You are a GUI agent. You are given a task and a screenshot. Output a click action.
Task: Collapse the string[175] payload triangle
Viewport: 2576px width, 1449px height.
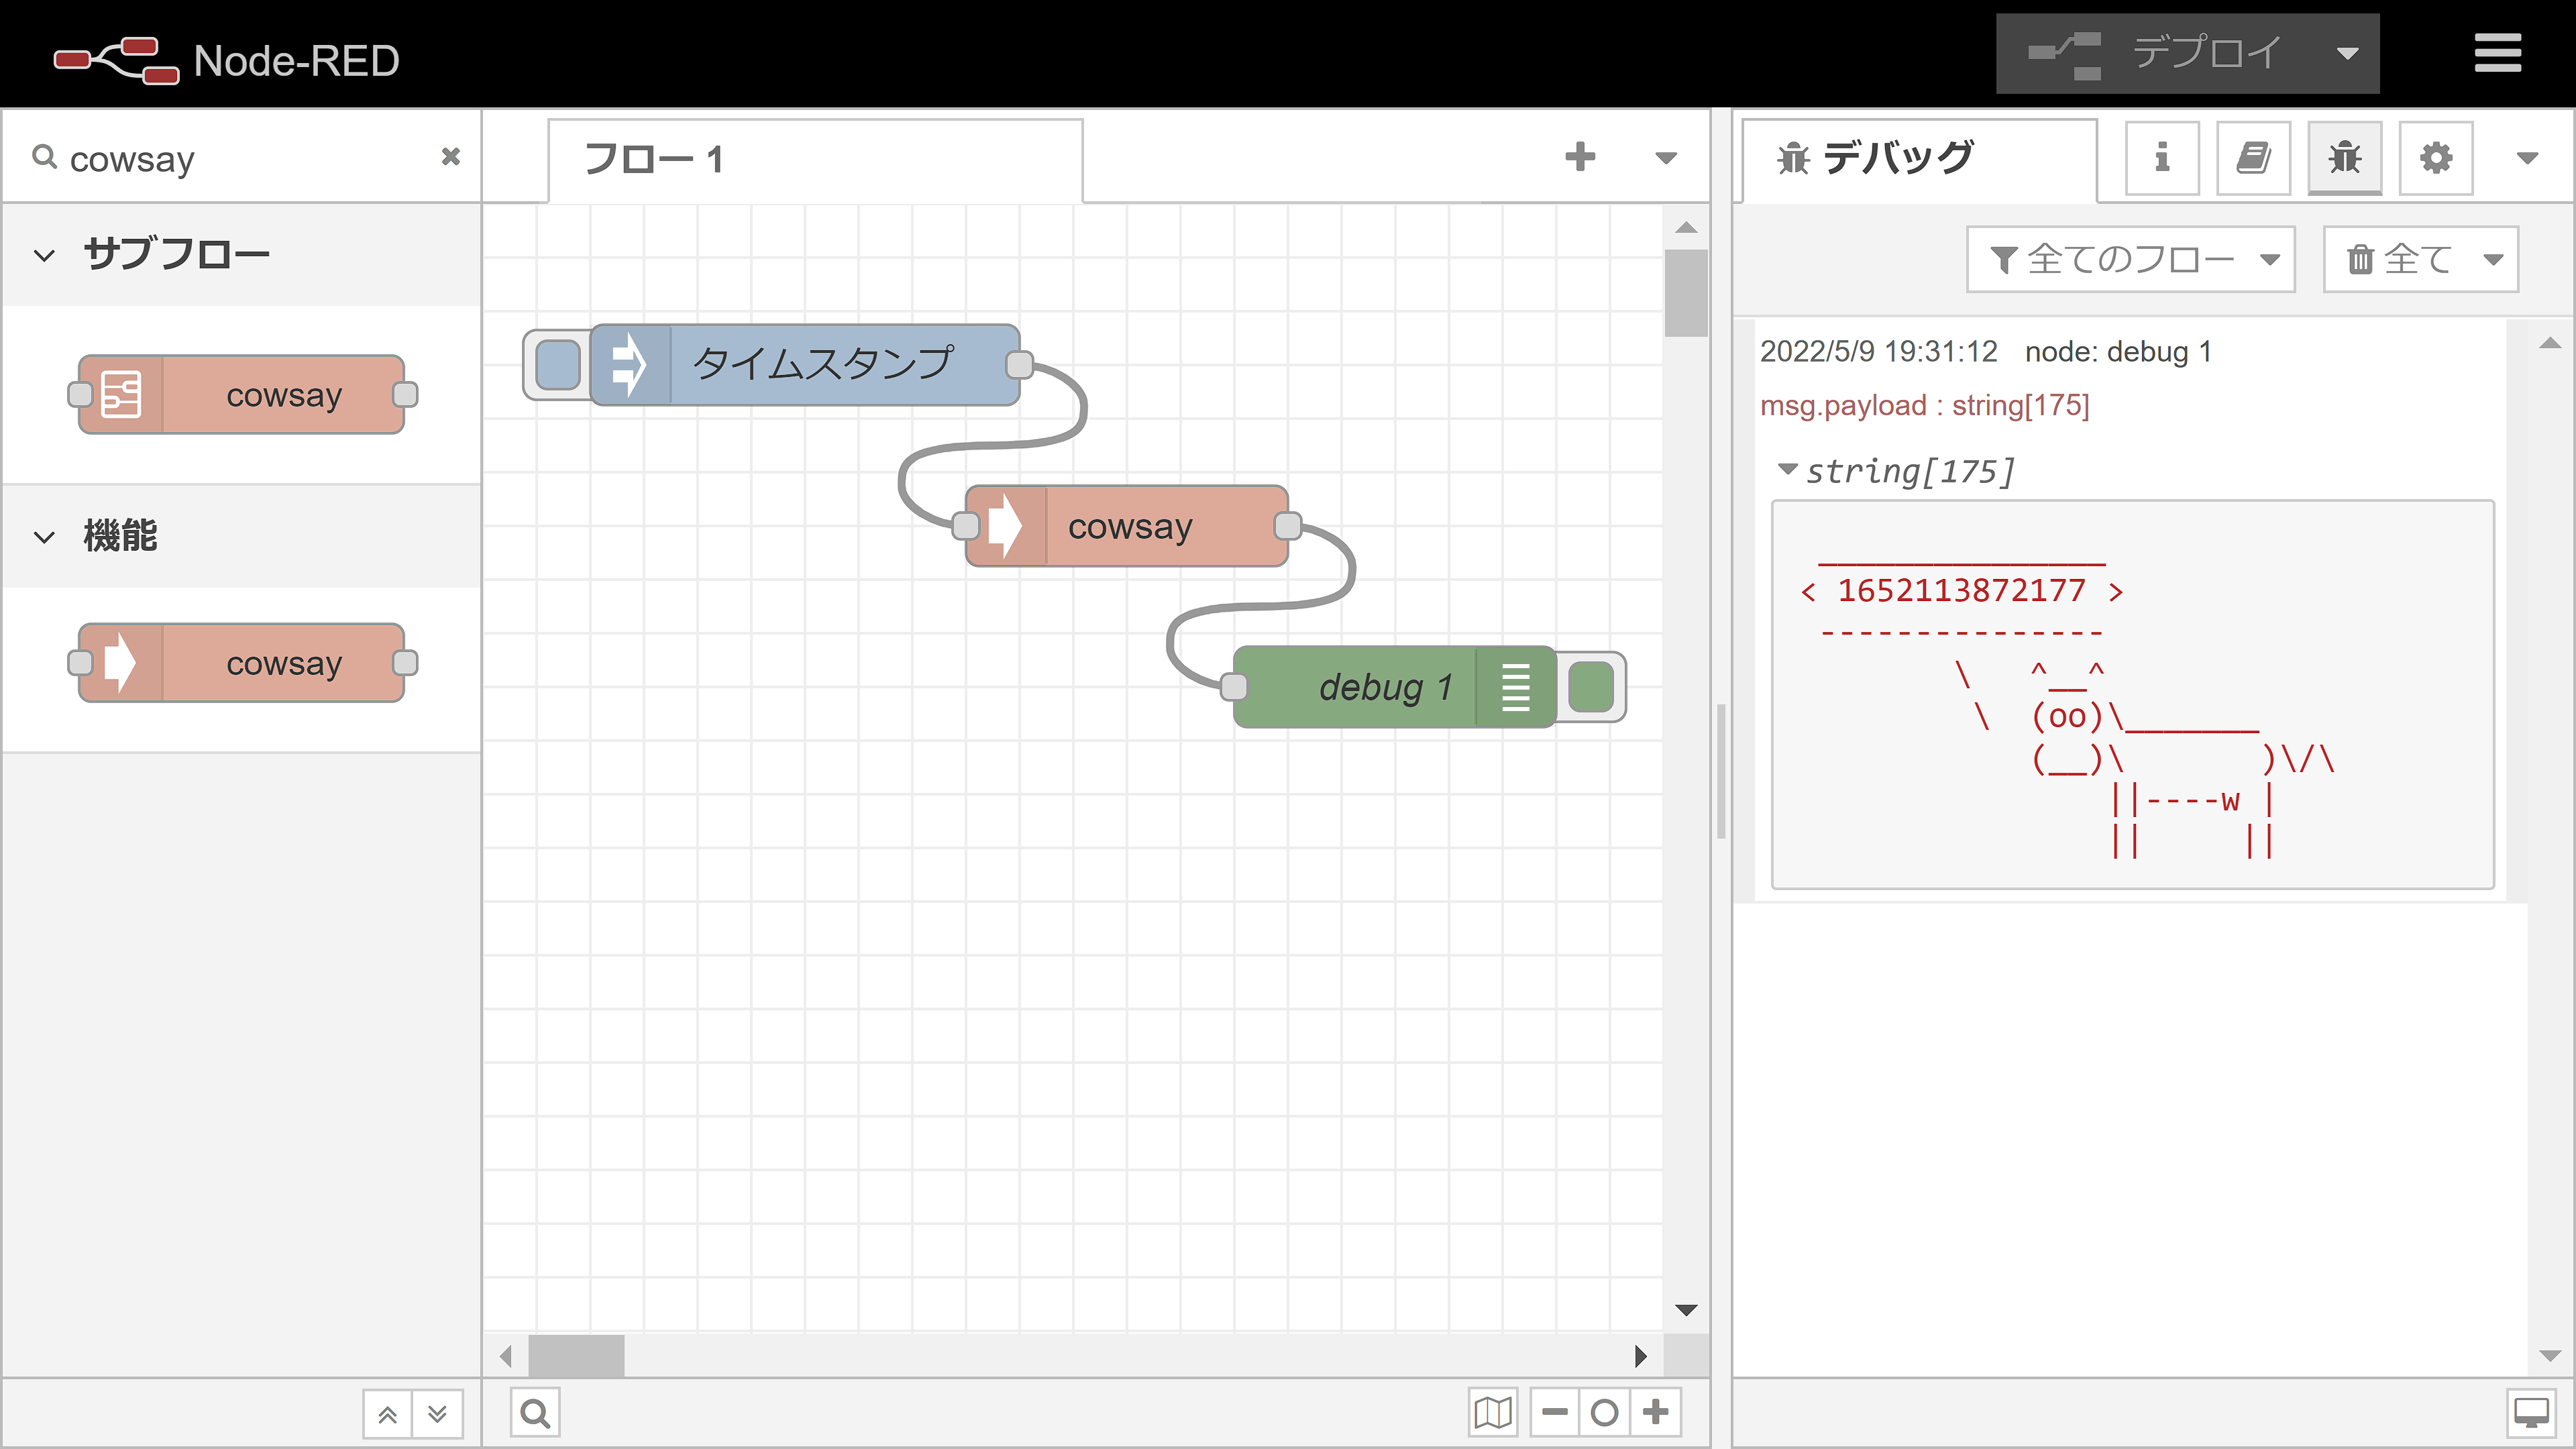(x=1787, y=469)
